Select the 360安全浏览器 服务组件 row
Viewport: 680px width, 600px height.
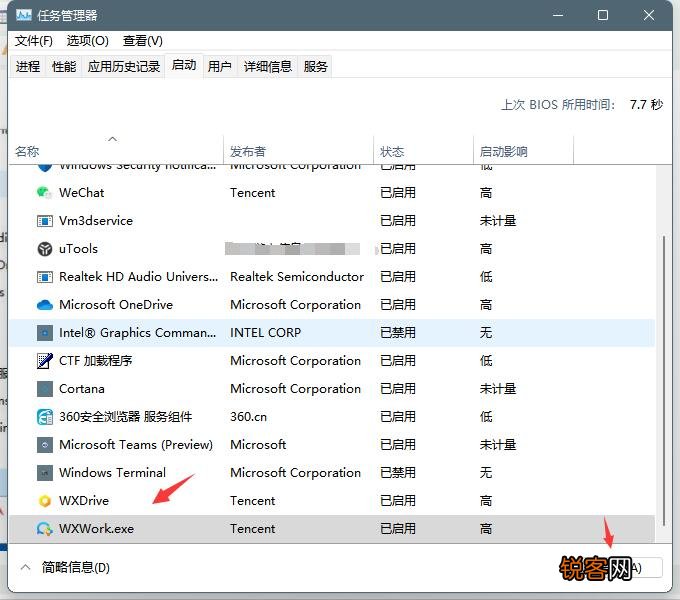pyautogui.click(x=332, y=417)
